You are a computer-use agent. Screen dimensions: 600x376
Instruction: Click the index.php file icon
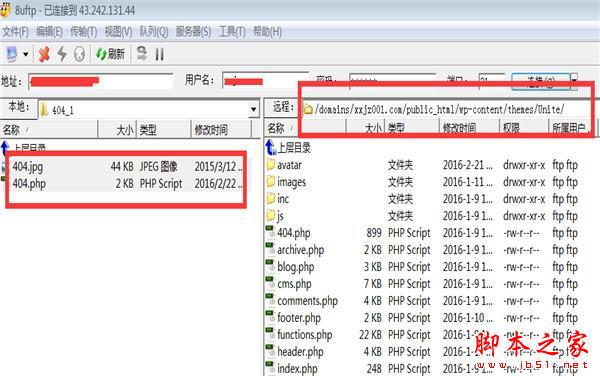pos(271,367)
